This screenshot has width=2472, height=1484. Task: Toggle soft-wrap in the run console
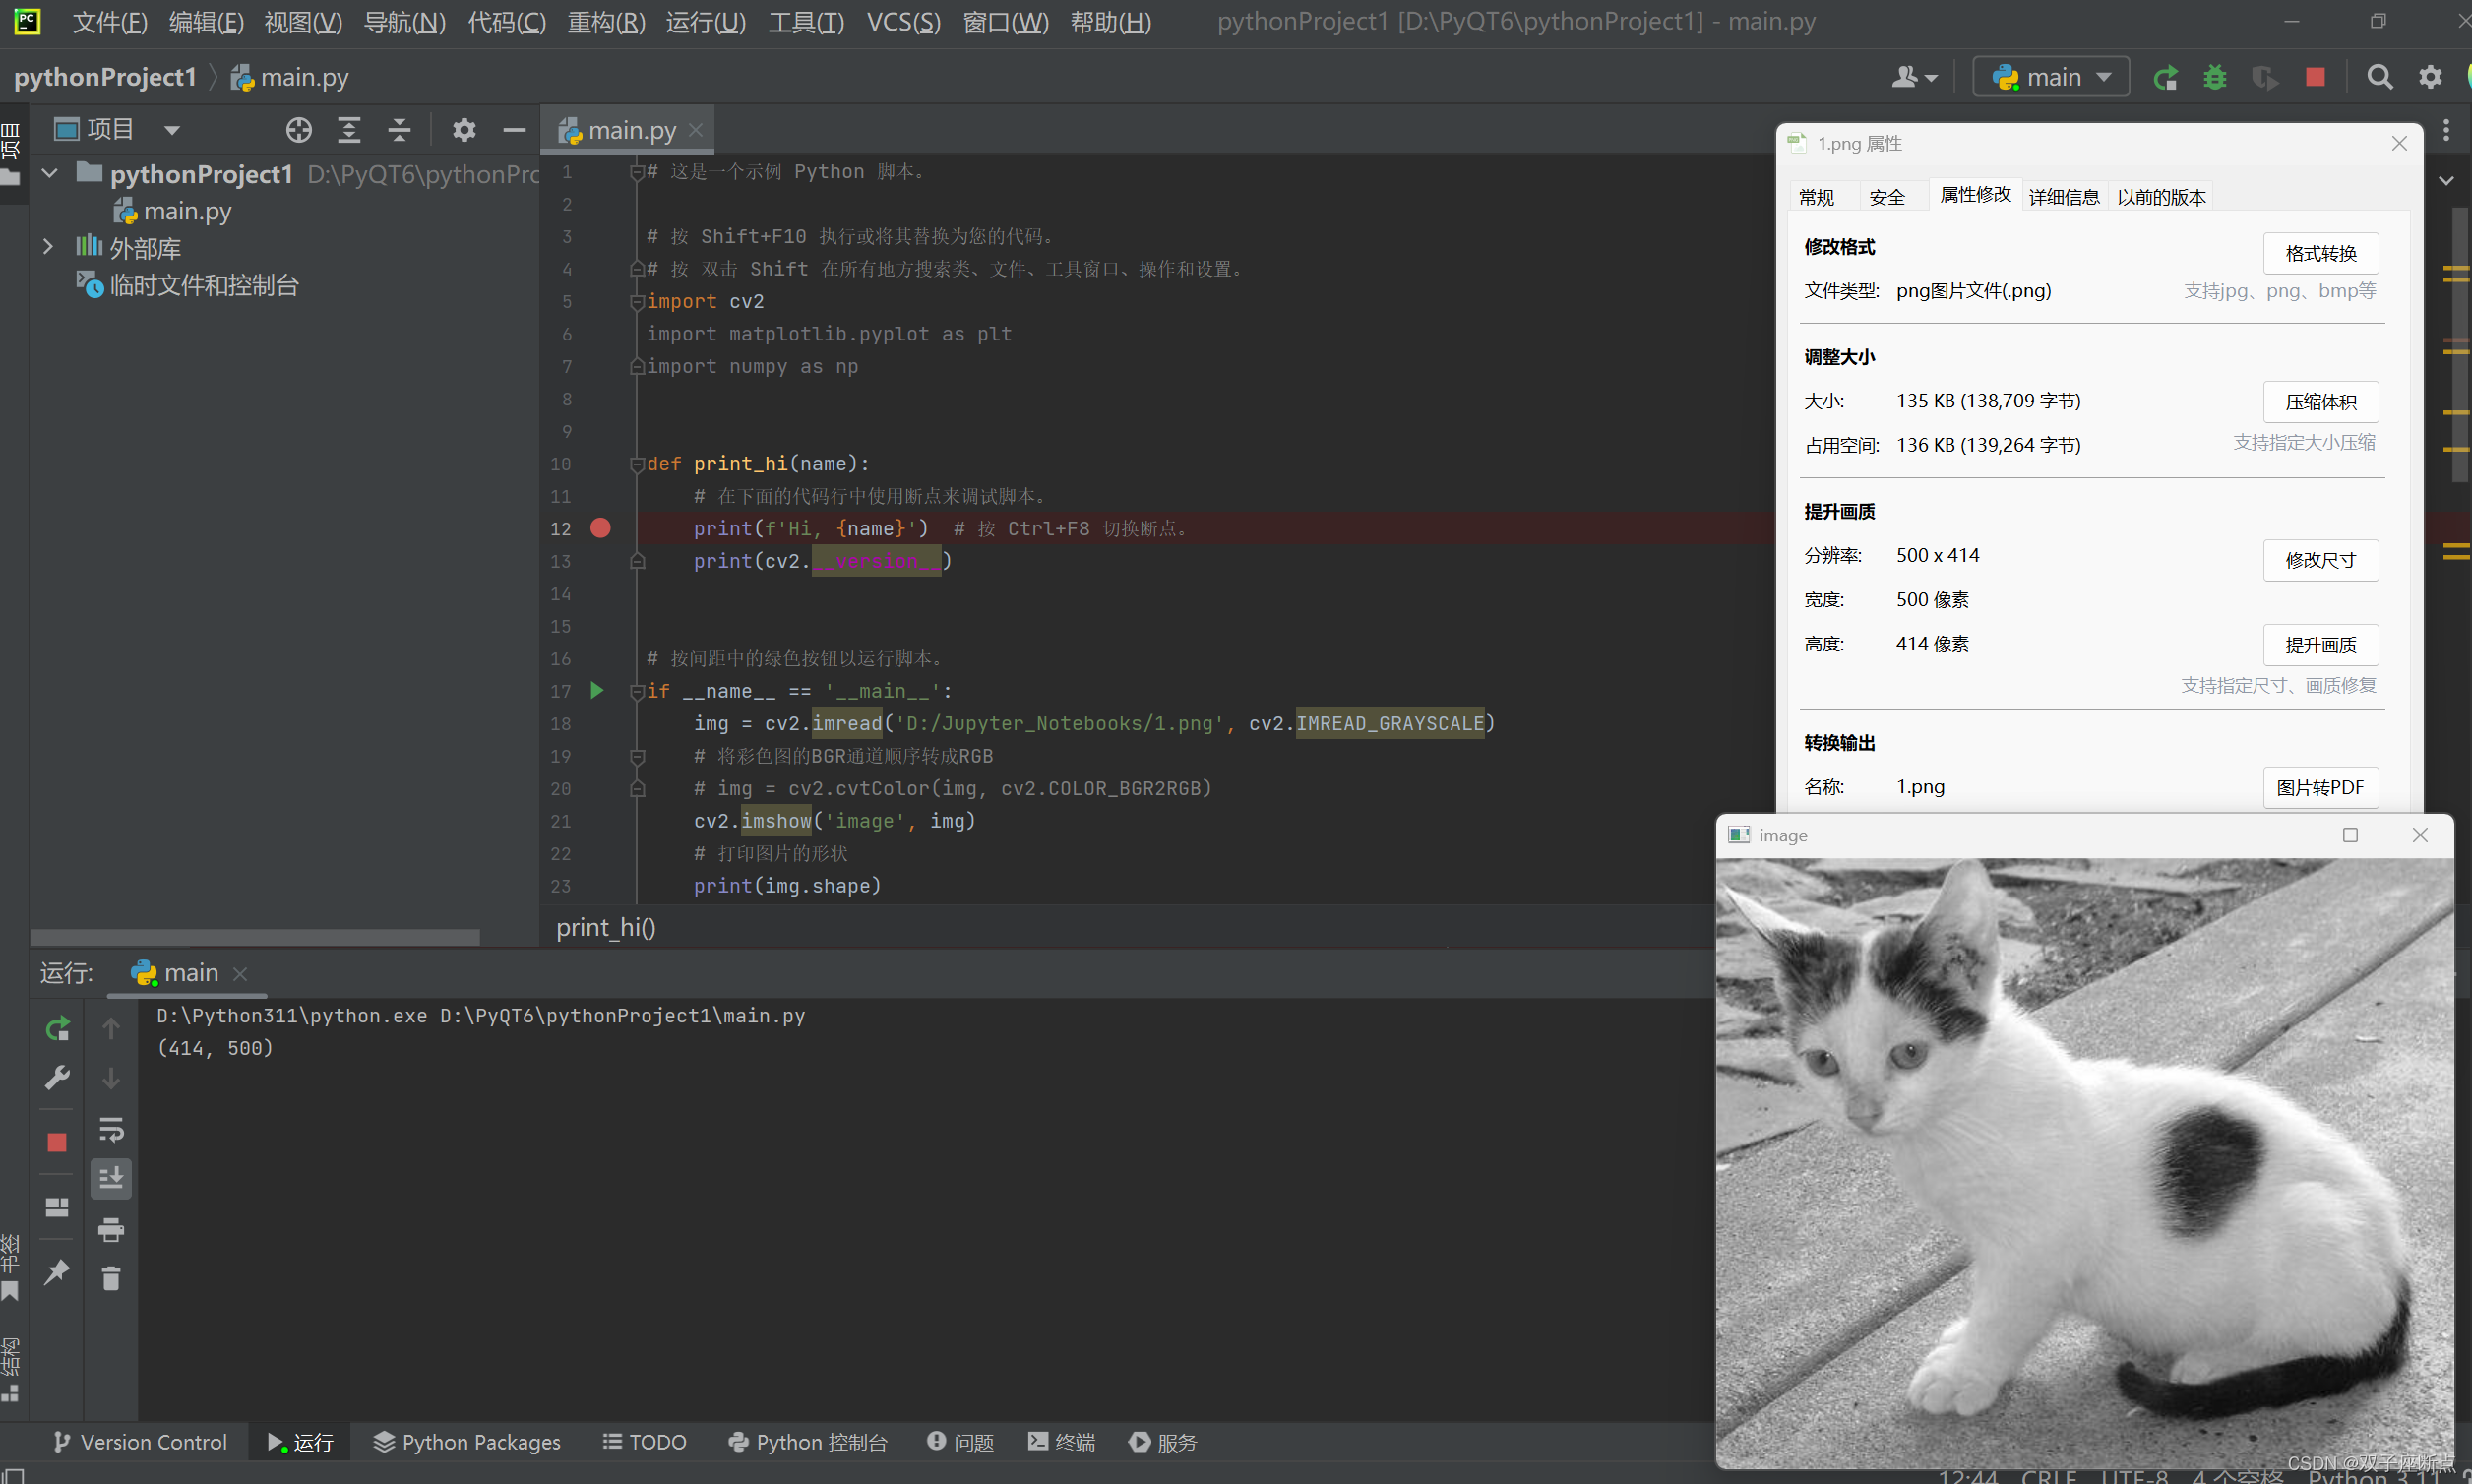pyautogui.click(x=110, y=1131)
